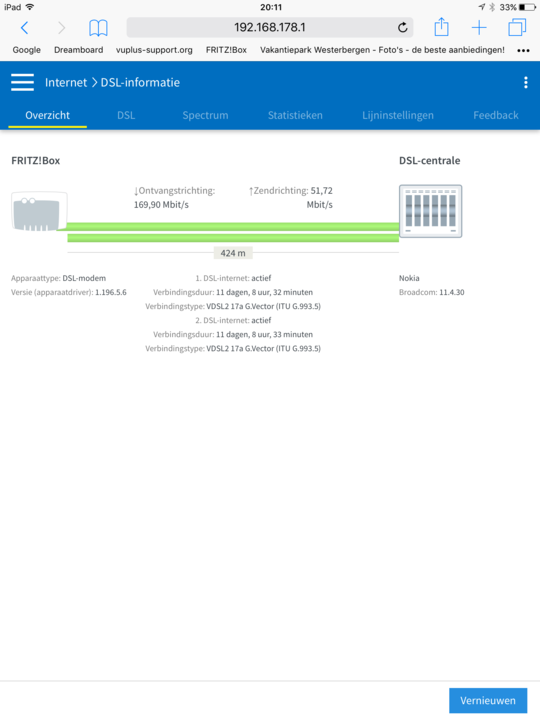
Task: Click the Internet breadcrumb in header
Action: (x=66, y=83)
